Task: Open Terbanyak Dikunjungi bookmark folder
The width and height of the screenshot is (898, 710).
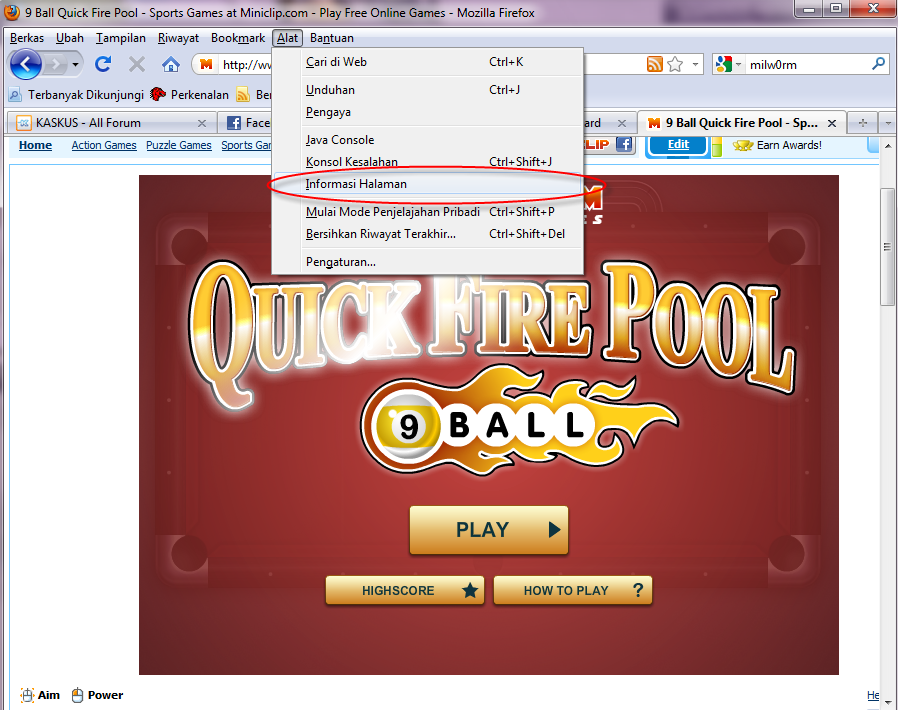Action: coord(78,94)
